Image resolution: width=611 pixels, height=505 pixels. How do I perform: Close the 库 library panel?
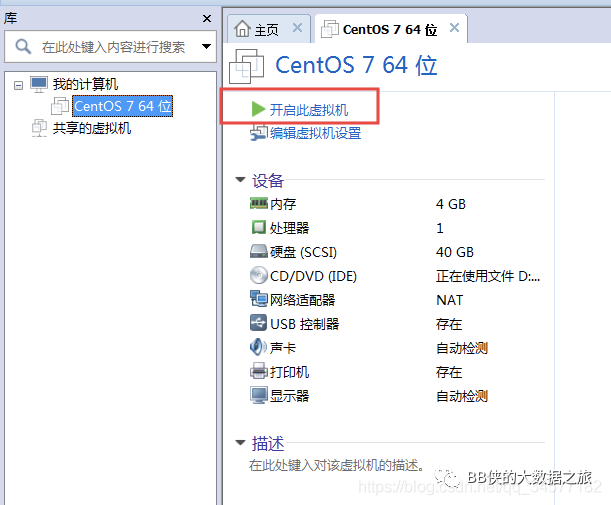[x=207, y=18]
